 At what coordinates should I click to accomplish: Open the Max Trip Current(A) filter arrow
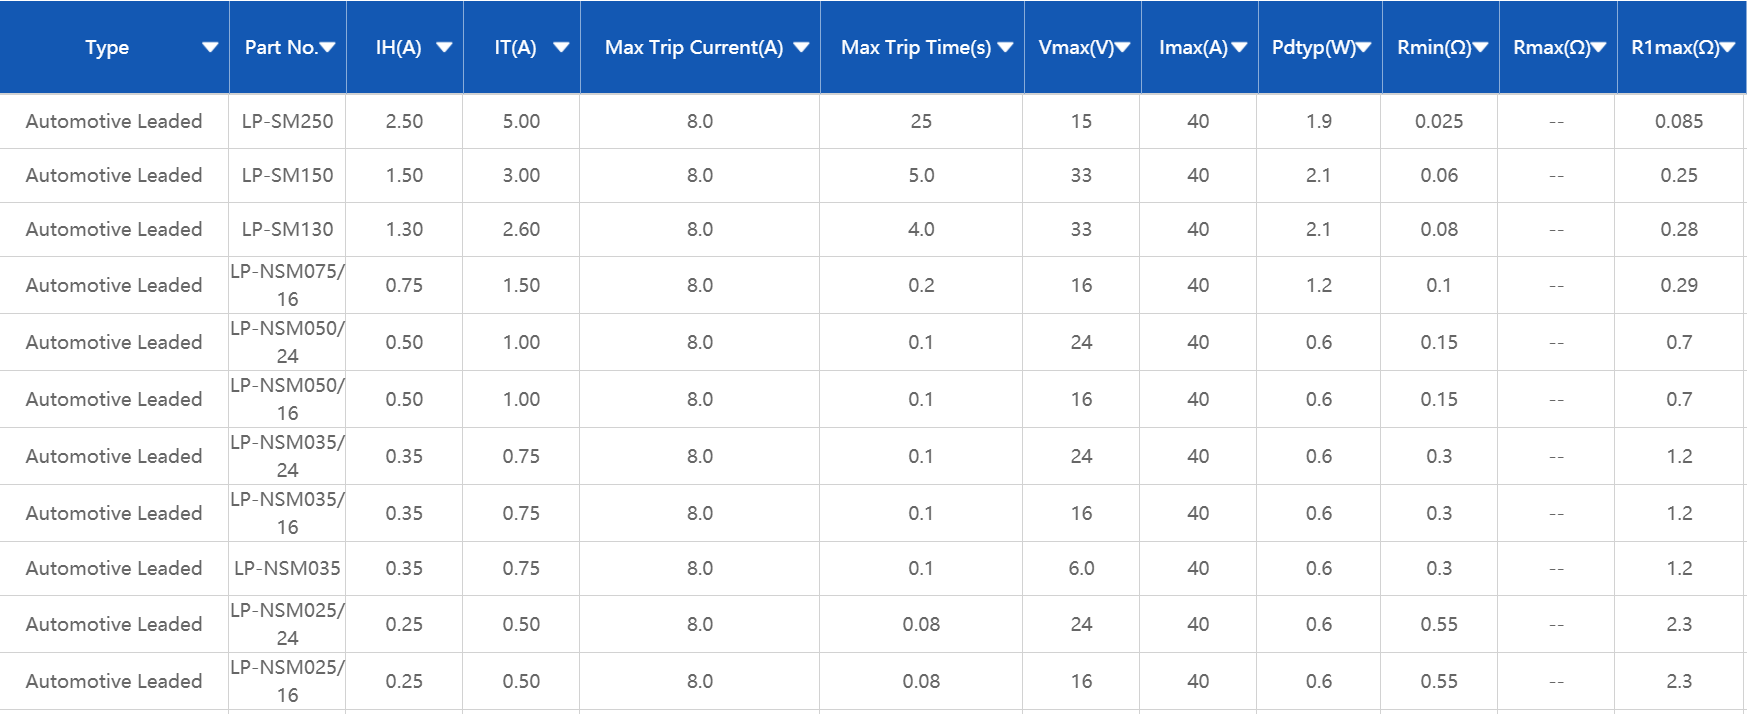[x=801, y=47]
